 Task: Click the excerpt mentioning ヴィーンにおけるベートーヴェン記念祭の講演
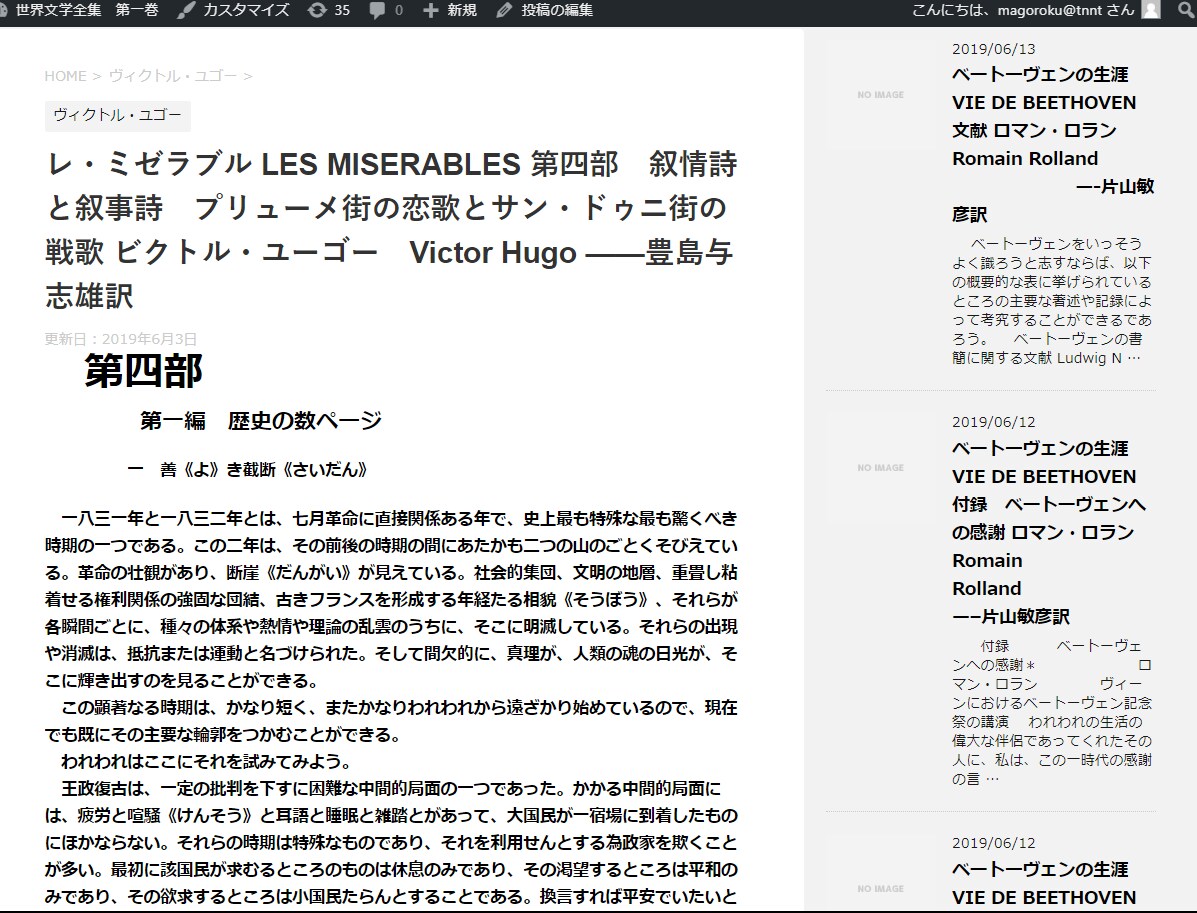click(1053, 712)
